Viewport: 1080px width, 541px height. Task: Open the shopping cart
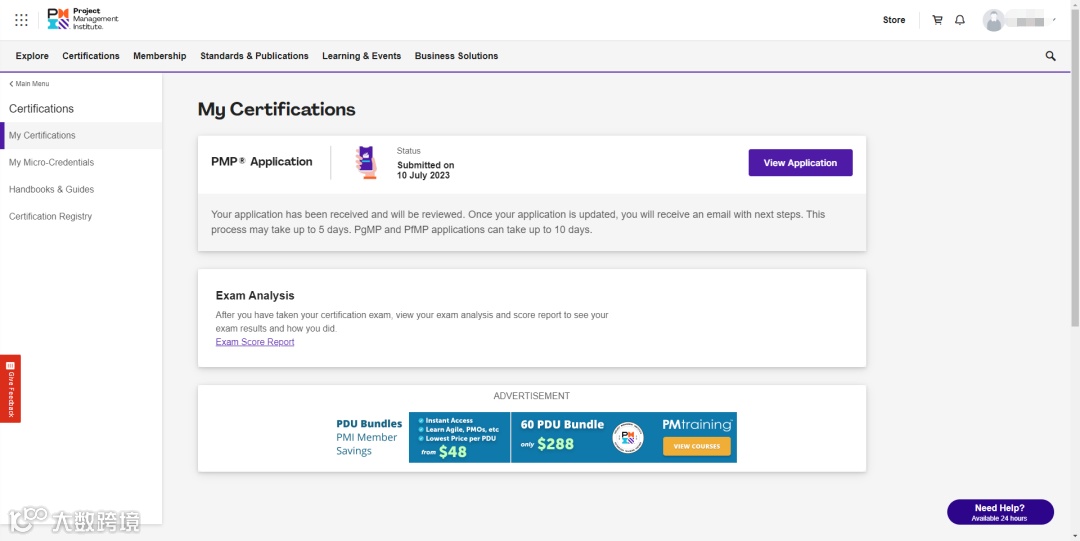coord(937,20)
